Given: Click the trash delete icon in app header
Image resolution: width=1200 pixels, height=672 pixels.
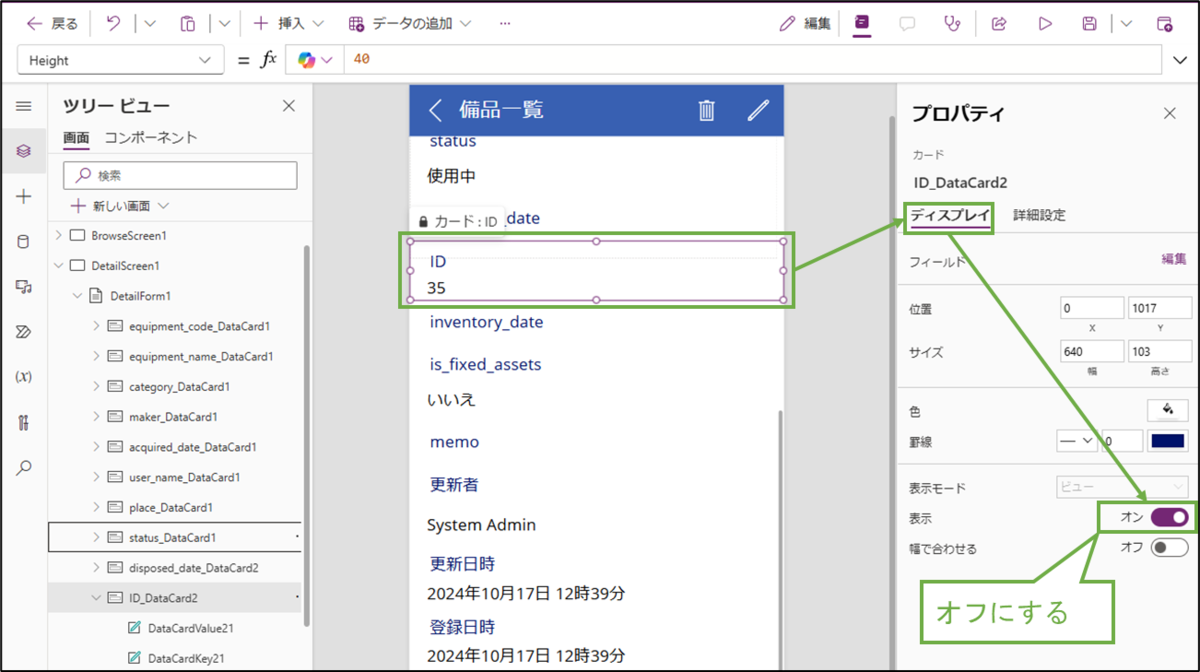Looking at the screenshot, I should (x=706, y=110).
